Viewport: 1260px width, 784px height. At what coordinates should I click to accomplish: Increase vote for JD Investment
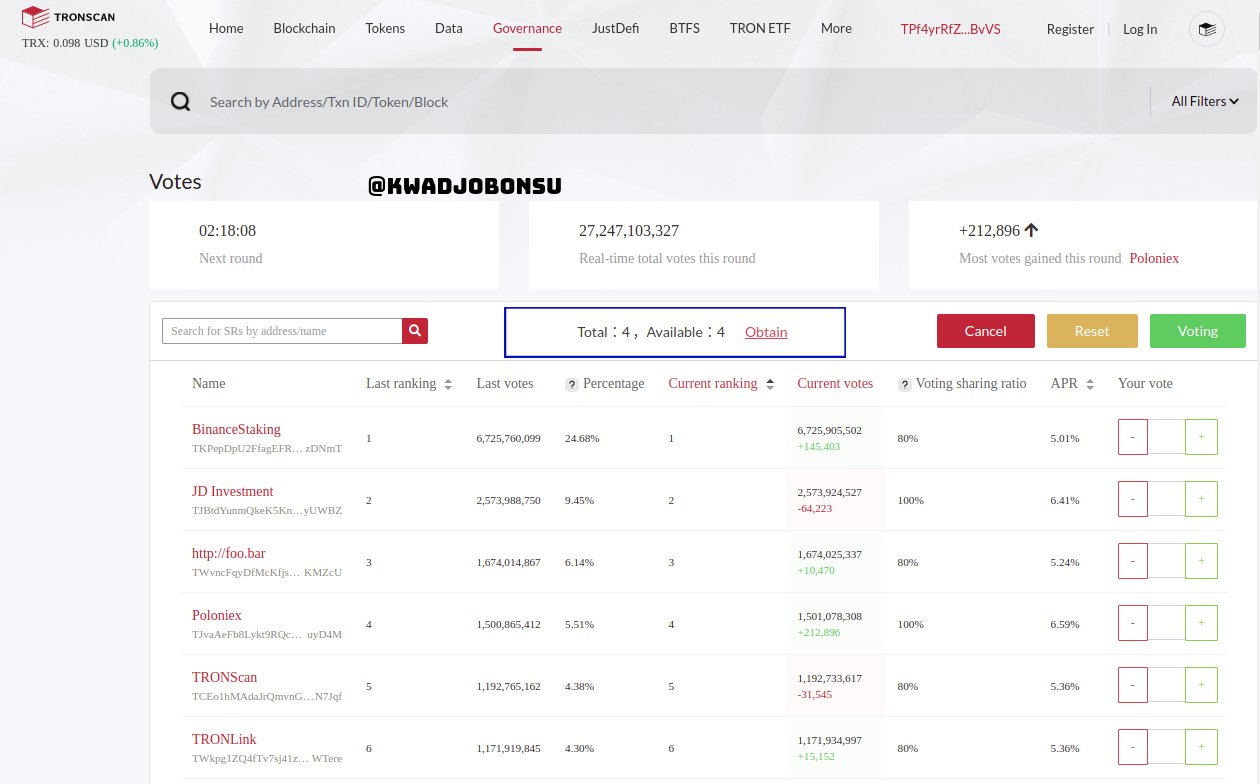1201,499
